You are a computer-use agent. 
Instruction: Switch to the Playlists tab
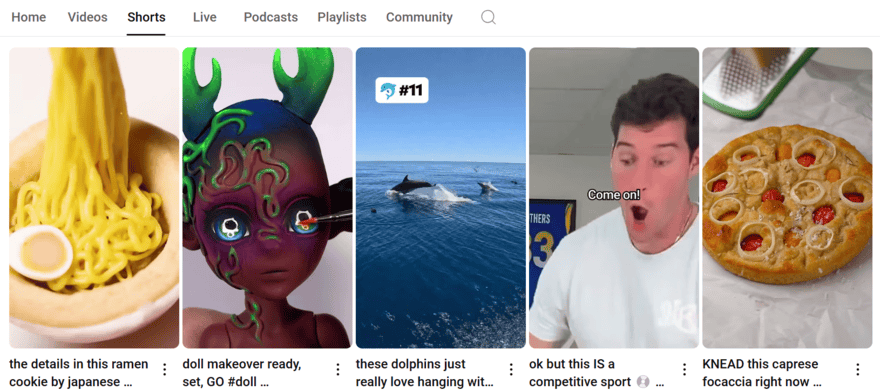coord(342,17)
